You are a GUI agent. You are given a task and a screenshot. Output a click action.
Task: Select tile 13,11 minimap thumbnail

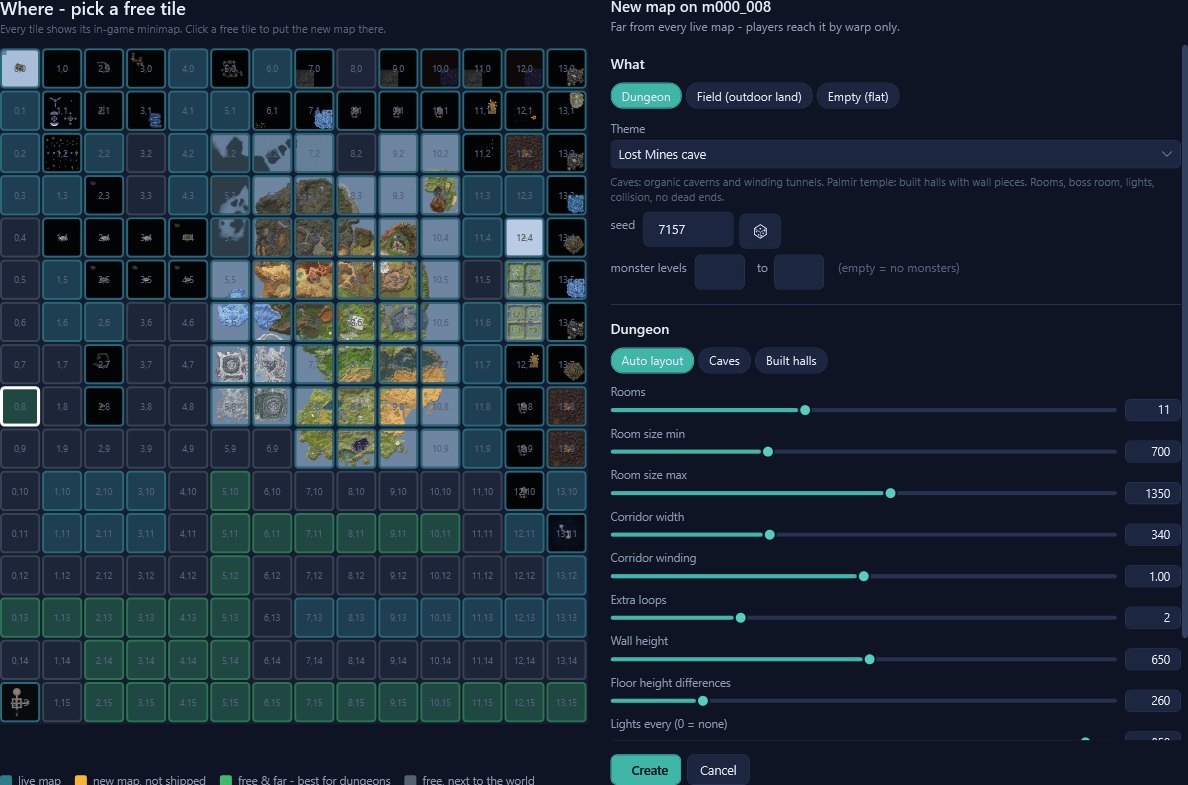point(566,533)
